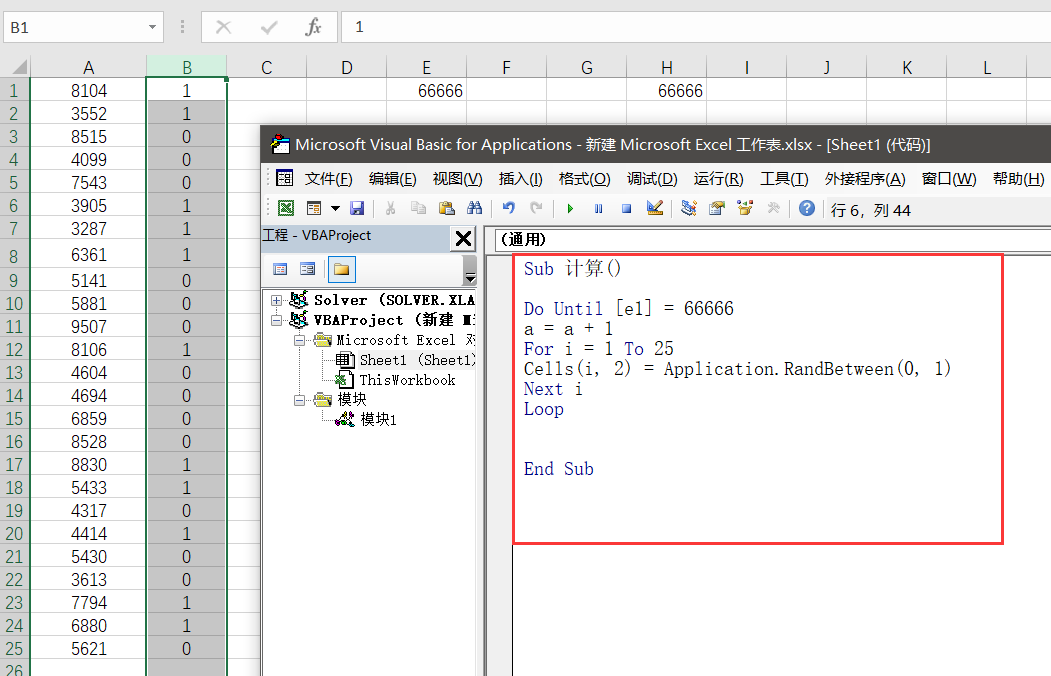Open the Object Browser icon

(744, 209)
